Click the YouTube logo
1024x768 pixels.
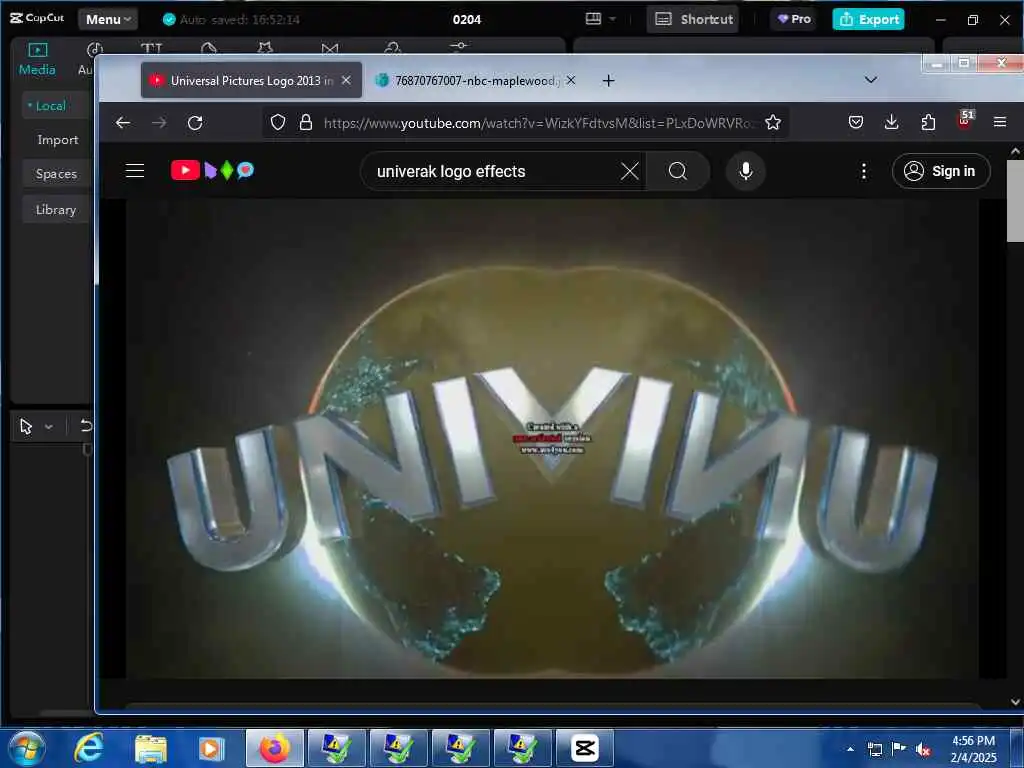[212, 170]
